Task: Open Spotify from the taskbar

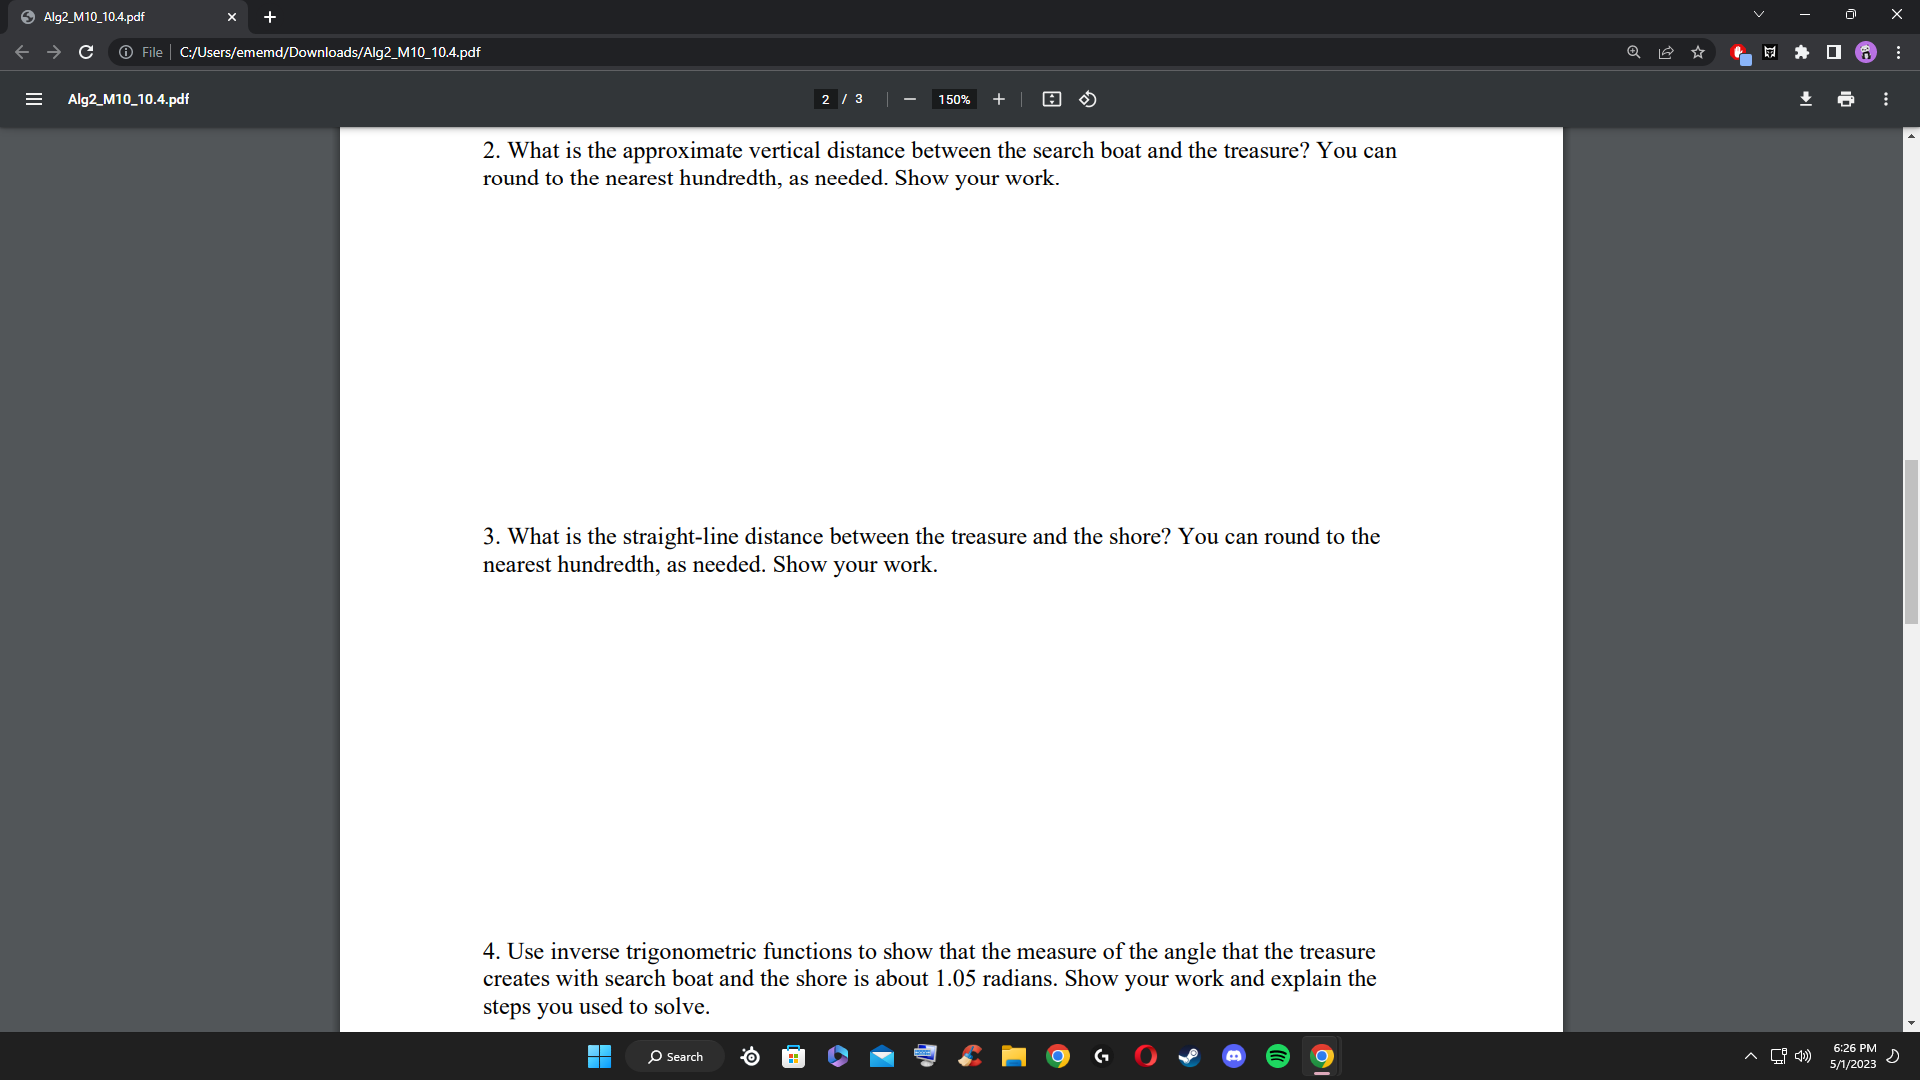Action: click(x=1277, y=1056)
